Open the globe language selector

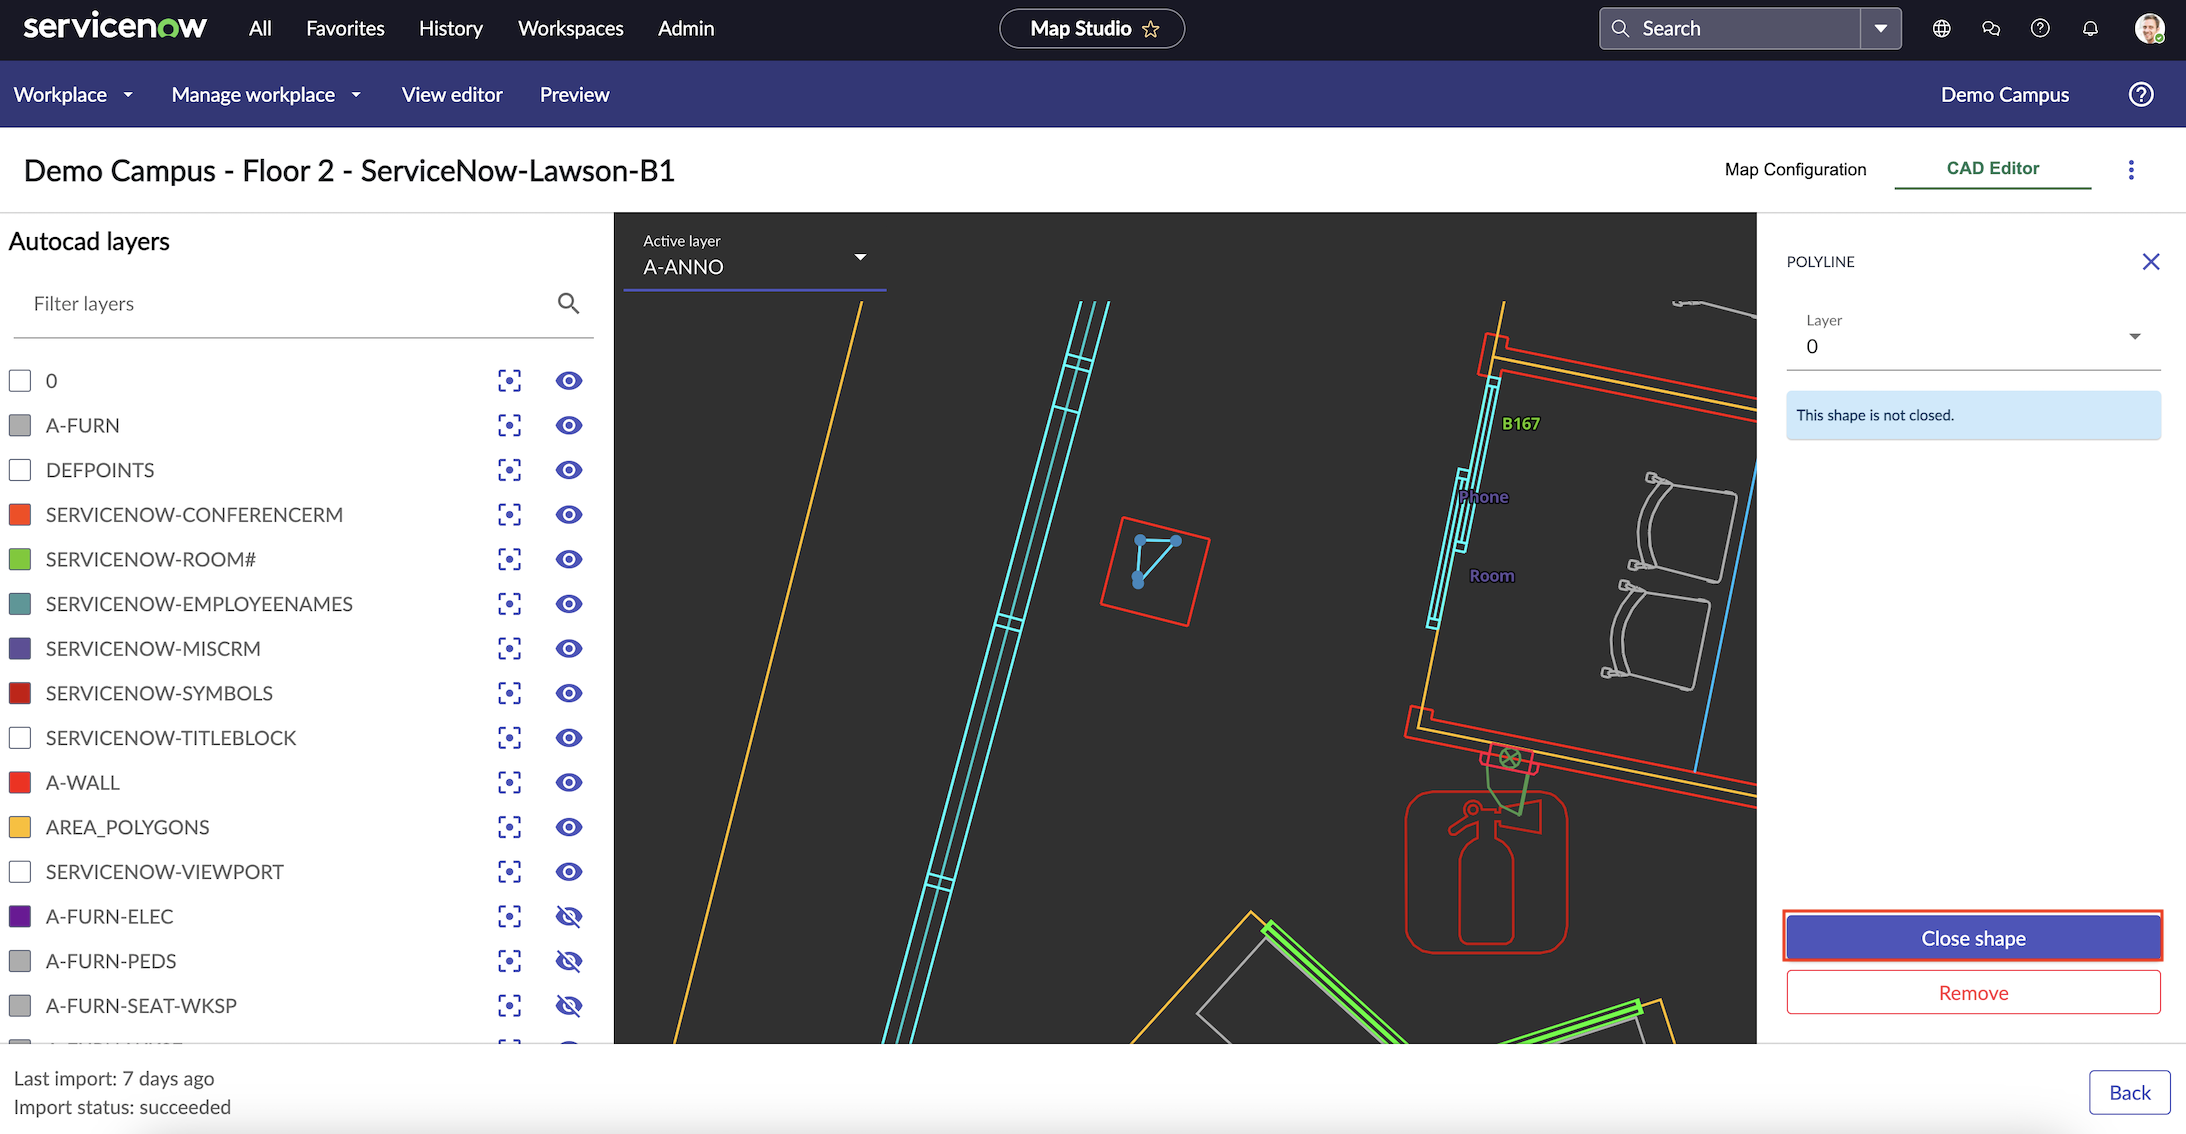[1941, 29]
